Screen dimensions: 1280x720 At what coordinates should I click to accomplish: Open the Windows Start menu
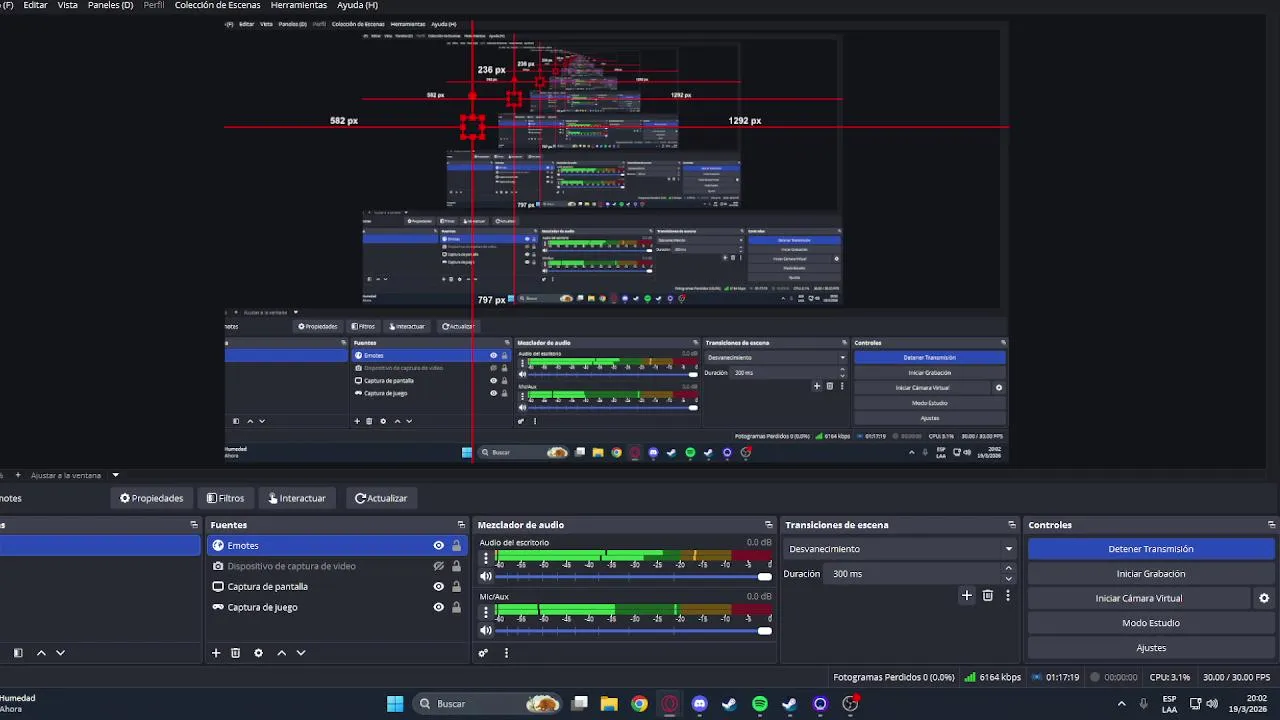point(395,704)
